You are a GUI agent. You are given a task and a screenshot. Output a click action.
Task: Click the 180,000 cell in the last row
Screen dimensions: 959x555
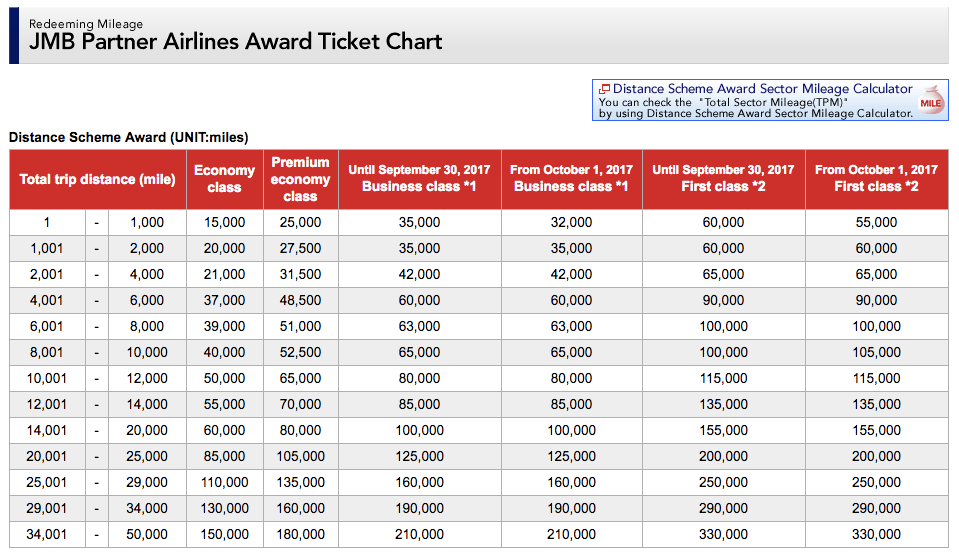coord(300,534)
